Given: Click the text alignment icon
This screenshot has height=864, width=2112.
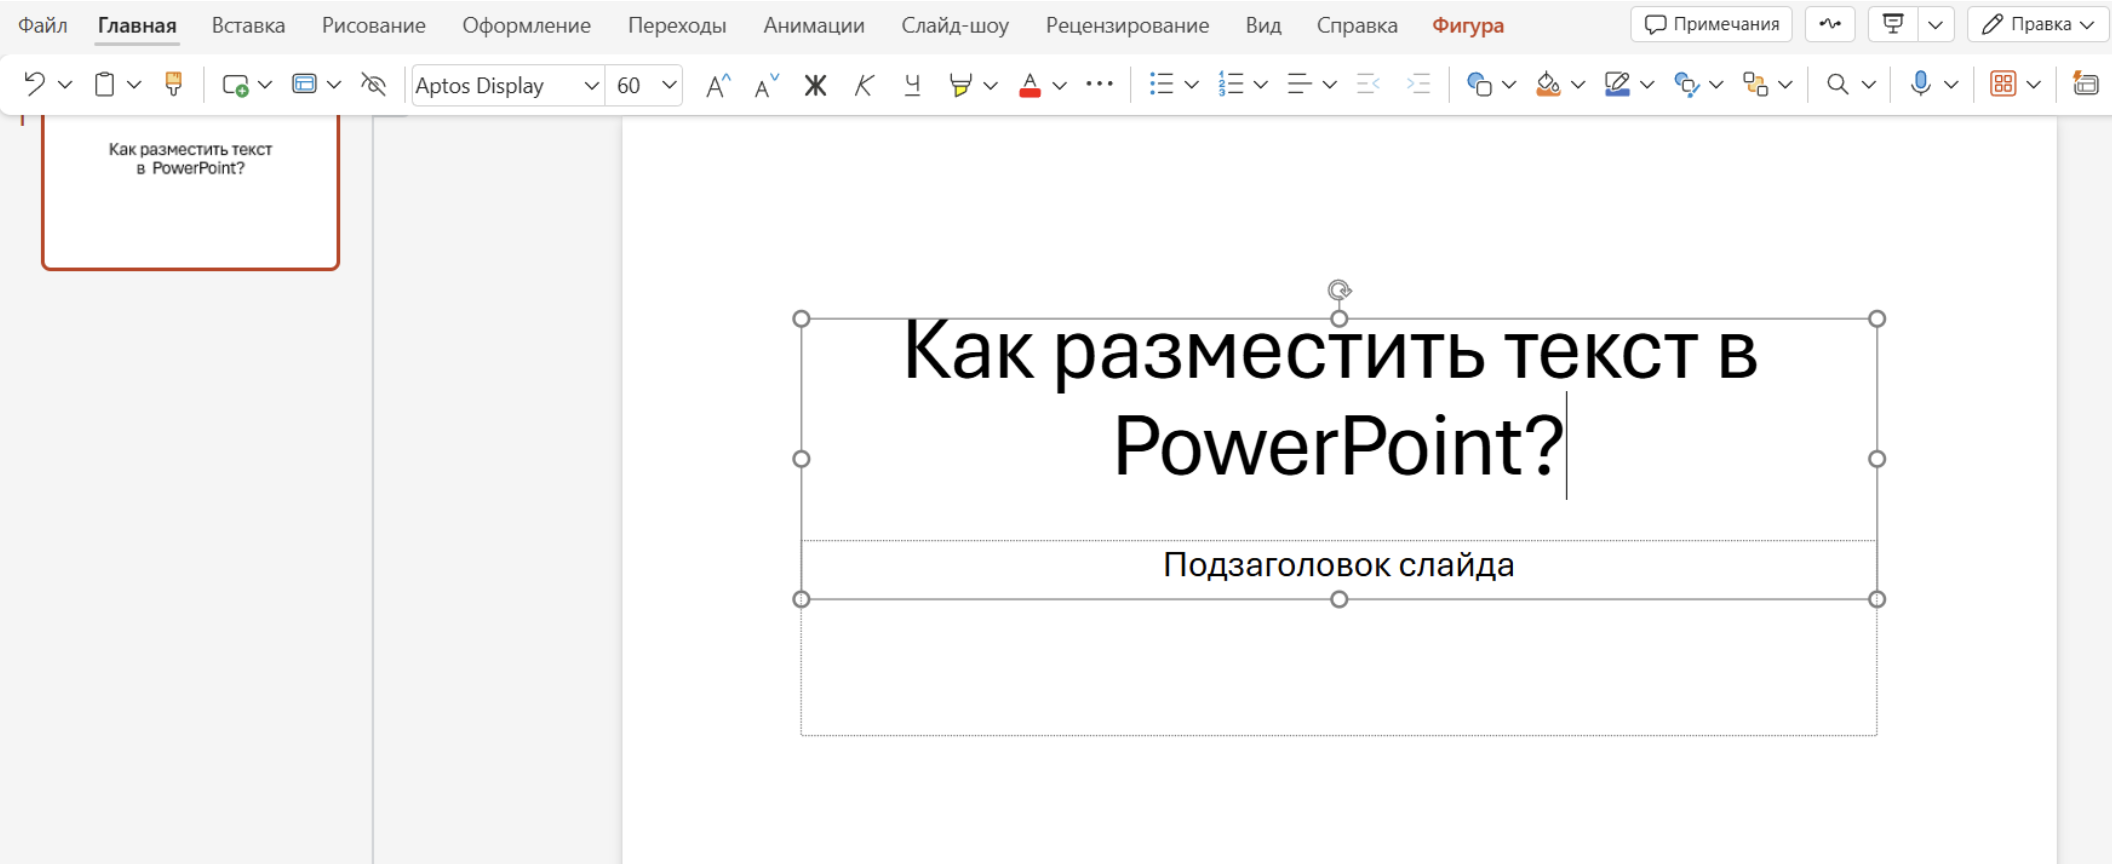Looking at the screenshot, I should 1299,84.
